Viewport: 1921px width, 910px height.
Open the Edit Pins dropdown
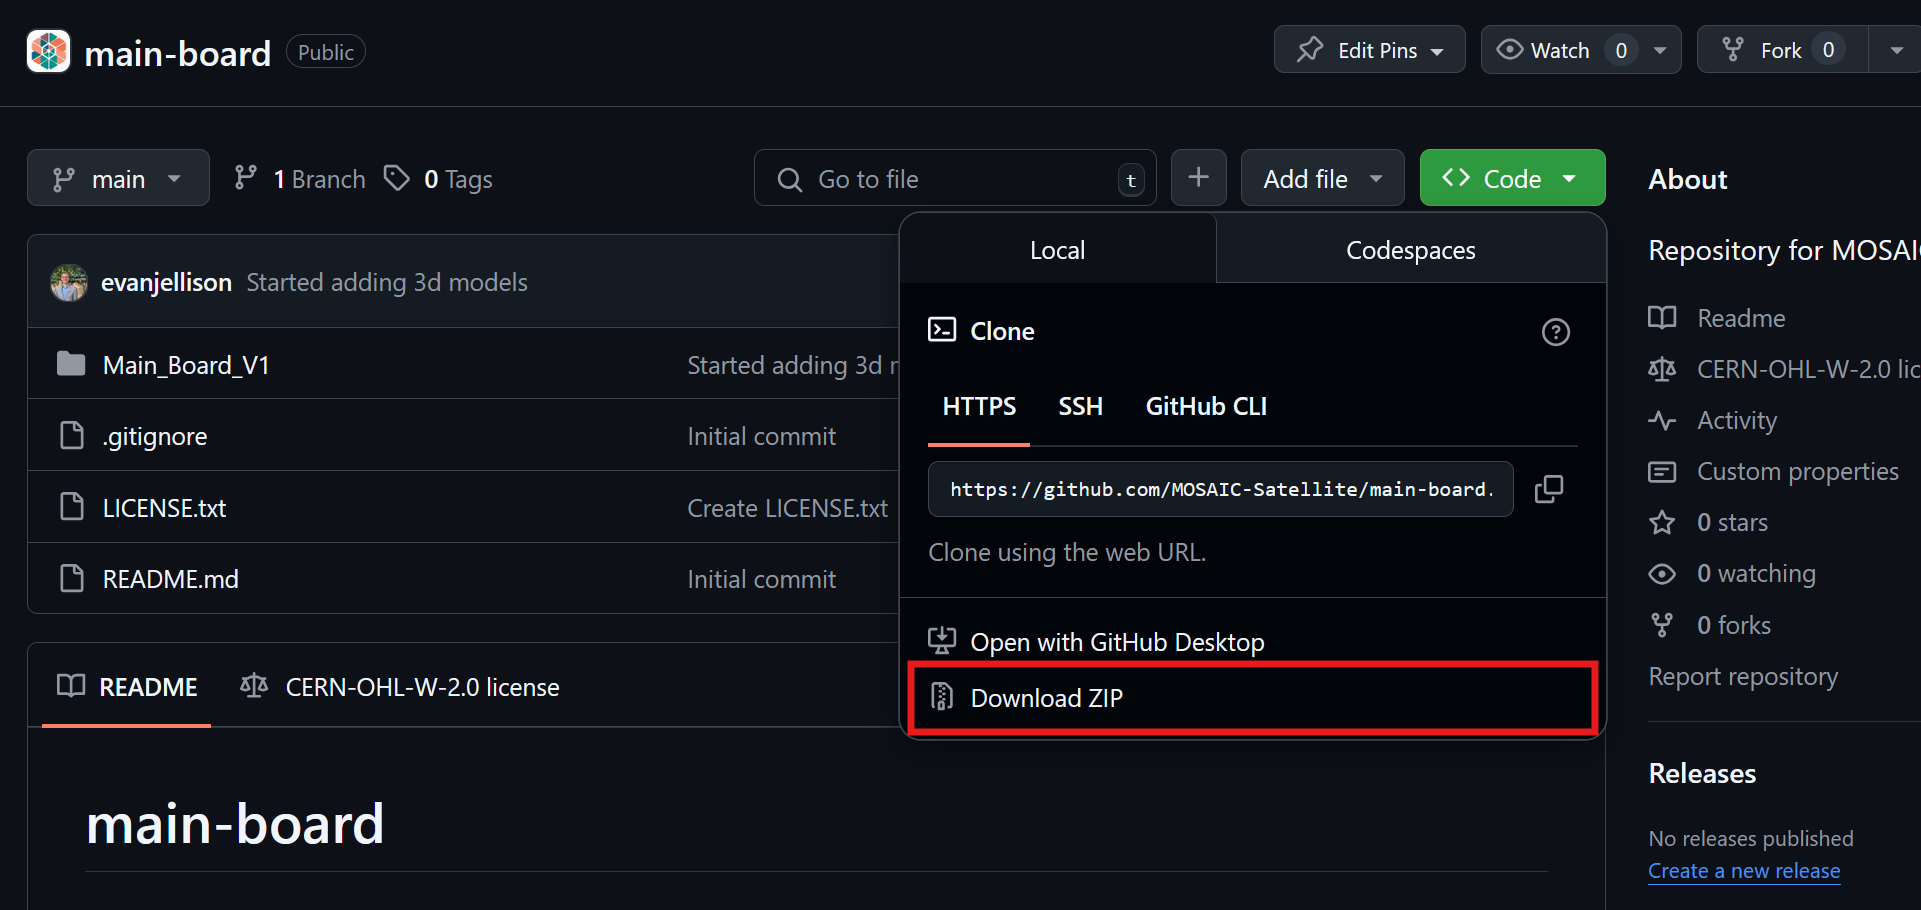tap(1369, 50)
